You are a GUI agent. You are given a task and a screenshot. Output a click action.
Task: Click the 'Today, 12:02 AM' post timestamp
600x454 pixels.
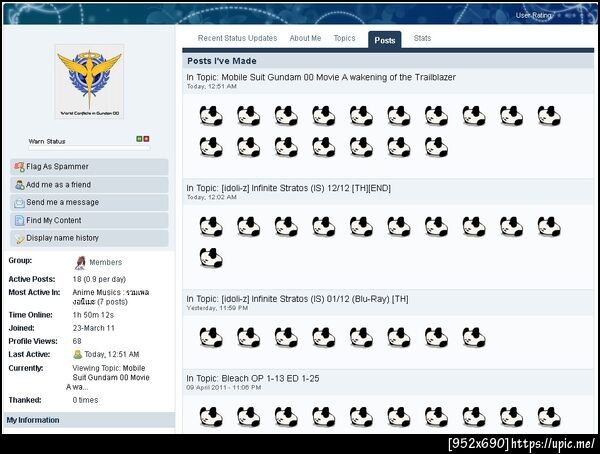coord(212,197)
